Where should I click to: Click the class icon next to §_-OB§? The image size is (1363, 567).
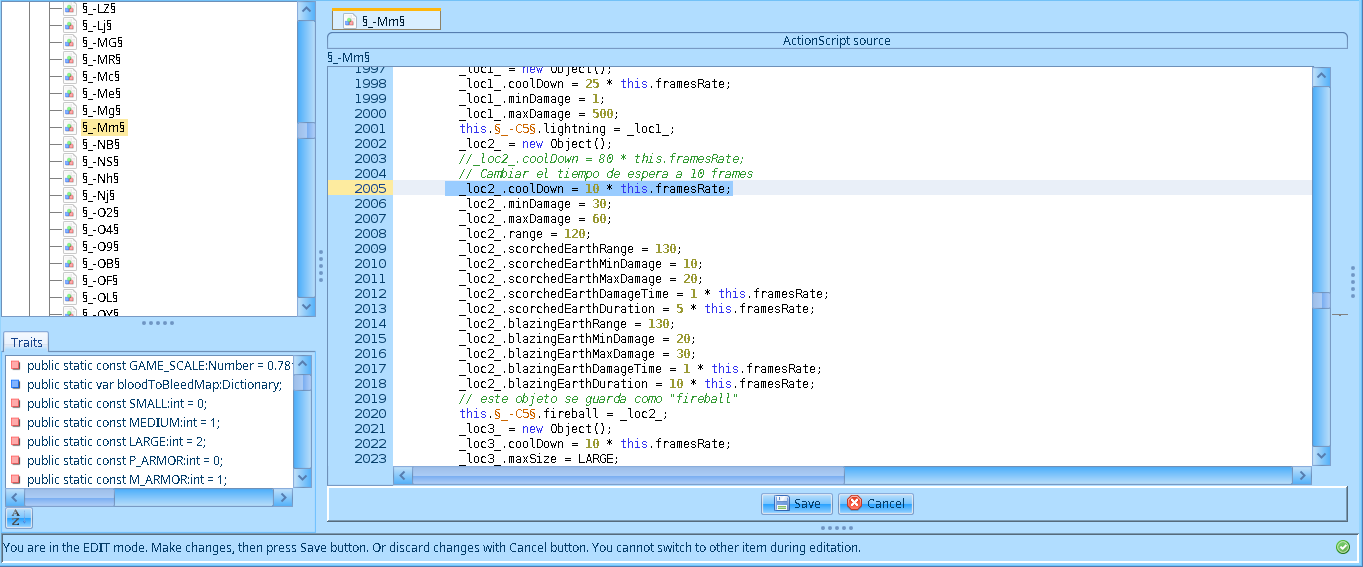pyautogui.click(x=70, y=263)
